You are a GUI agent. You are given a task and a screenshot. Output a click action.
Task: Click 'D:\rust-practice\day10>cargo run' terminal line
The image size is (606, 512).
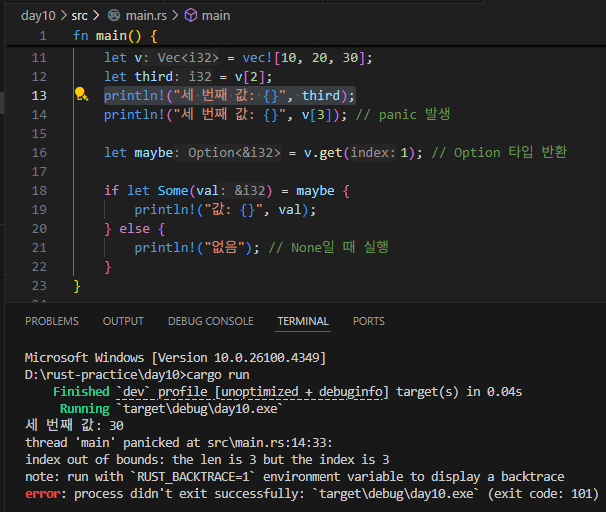tap(137, 375)
